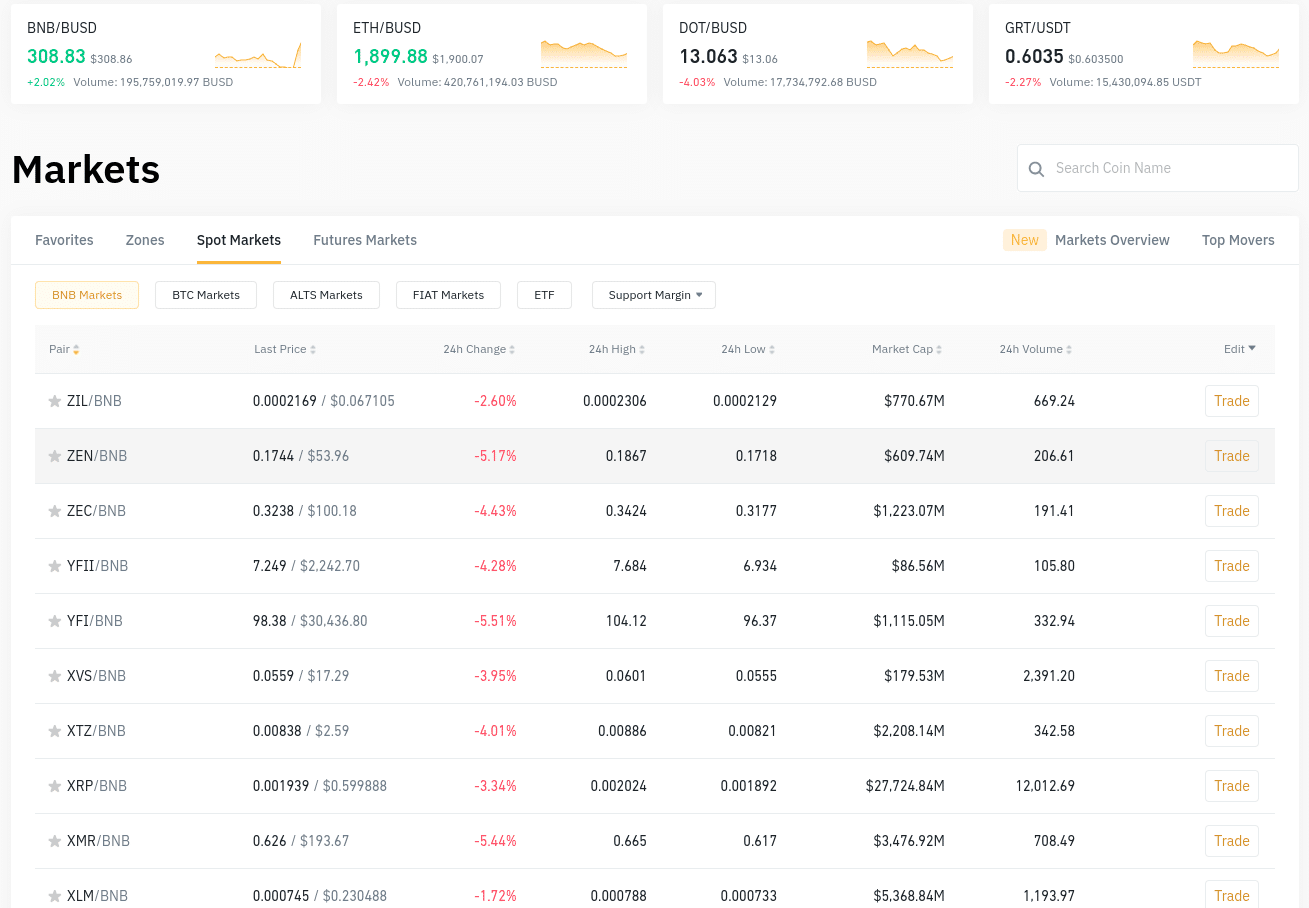
Task: Click 24h volume 12,012.69
Action: click(x=1045, y=786)
